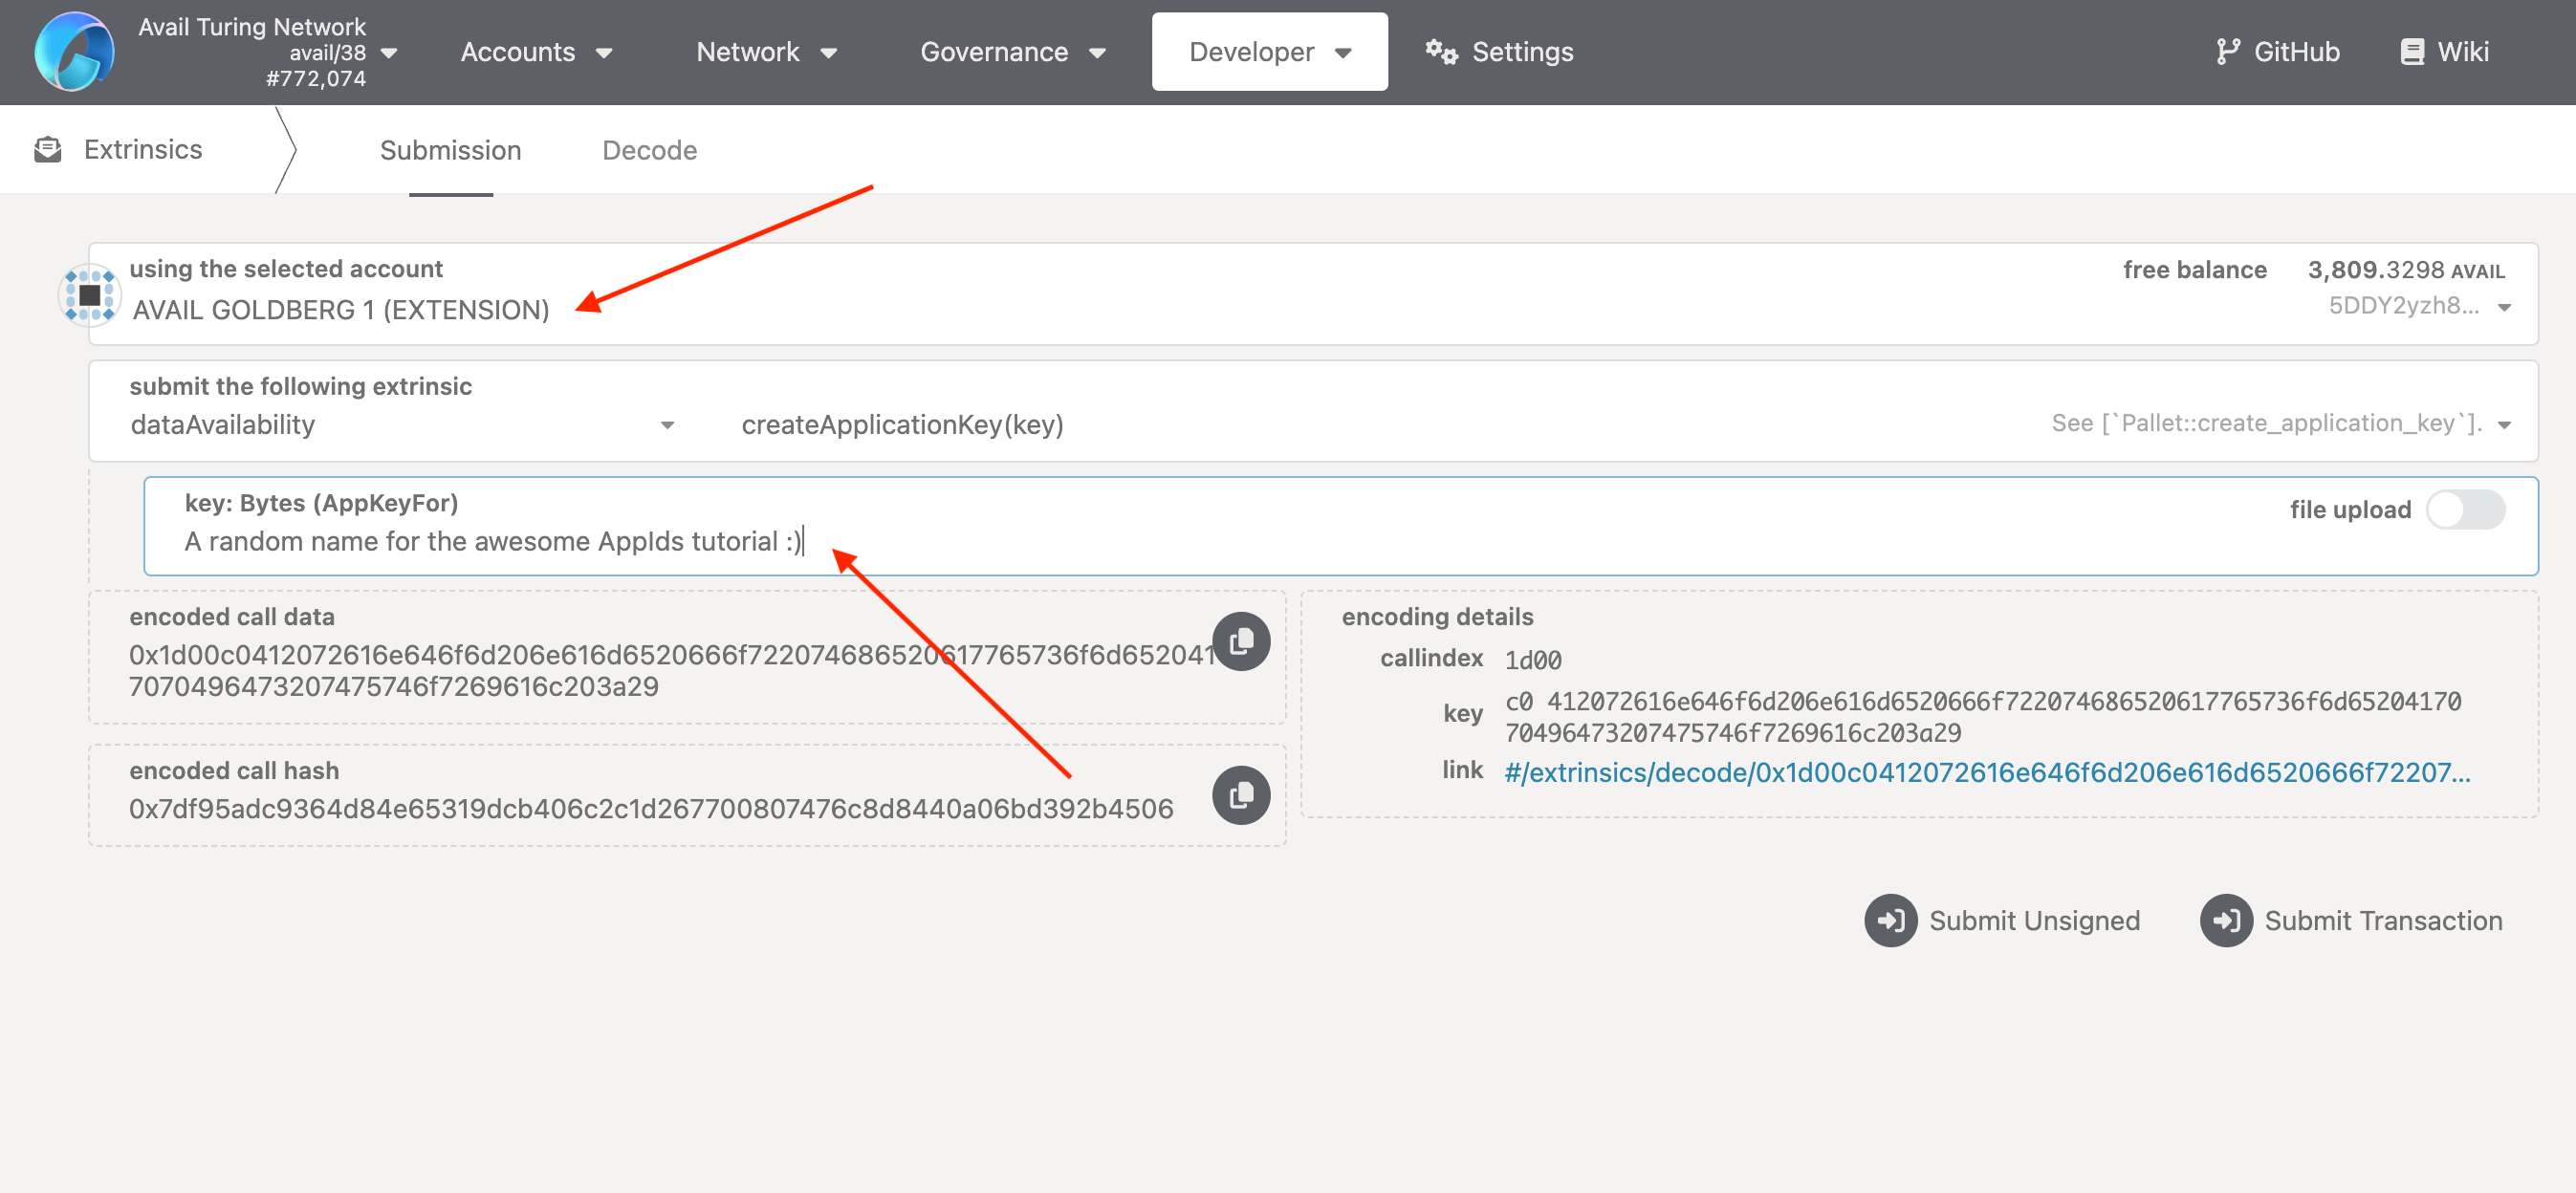The width and height of the screenshot is (2576, 1193).
Task: Click the Extrinsics envelope icon
Action: [x=47, y=150]
